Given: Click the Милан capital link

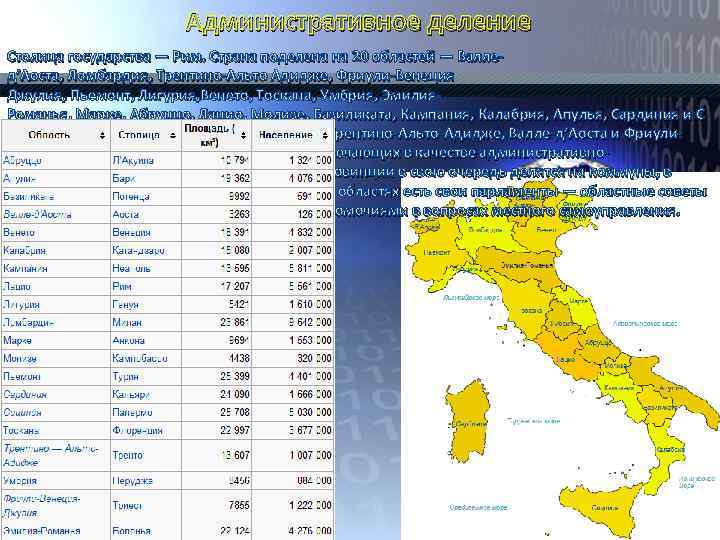Looking at the screenshot, I should pos(127,322).
